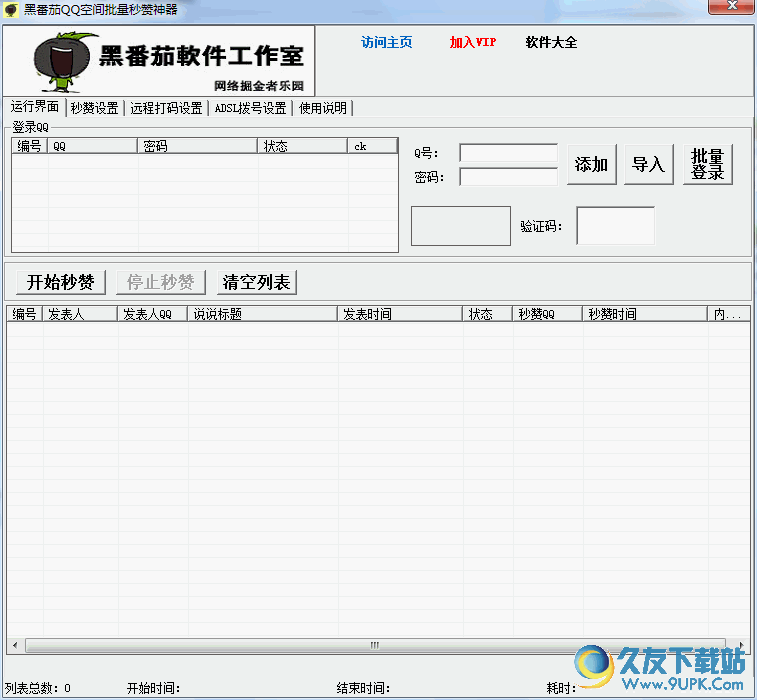Click the 秒赞时间 column header
Screen dimensions: 757x700
tap(645, 314)
